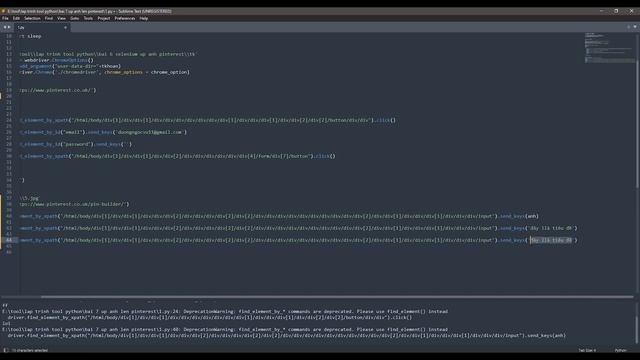Switch to the 1.py file tab
640x360 pixels.
tap(41, 27)
